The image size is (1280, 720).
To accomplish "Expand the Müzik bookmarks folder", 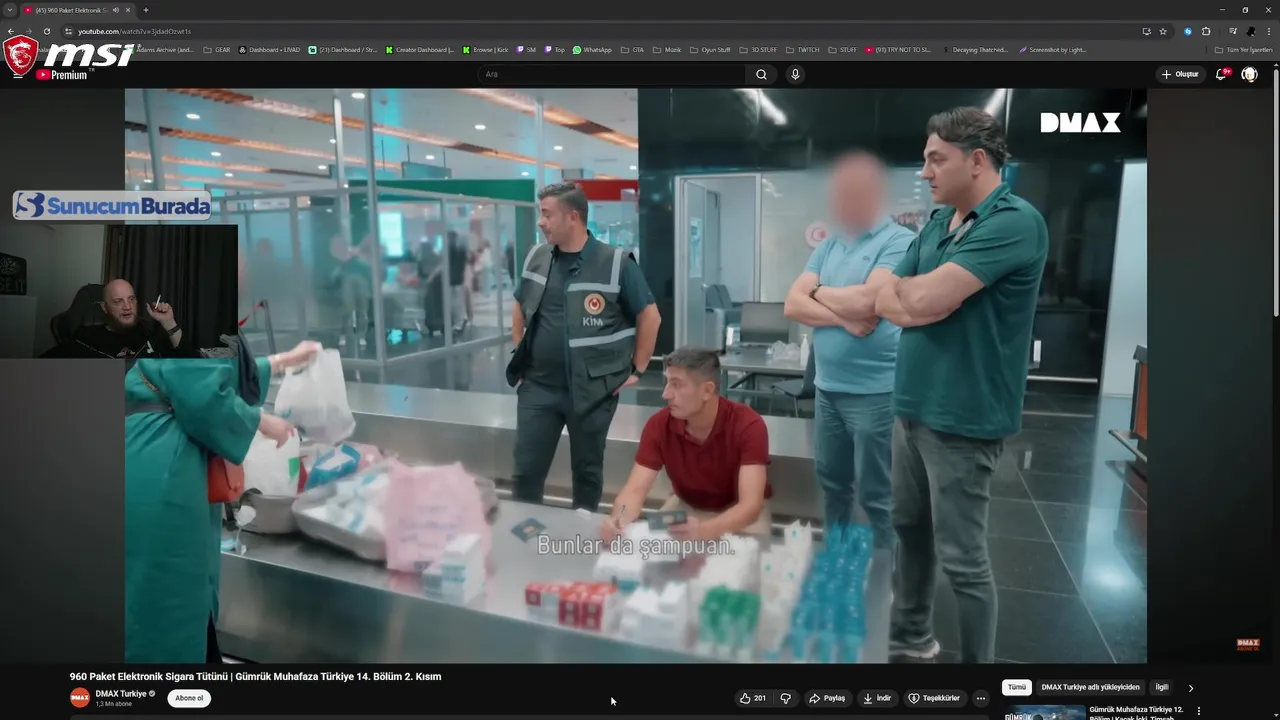I will point(667,49).
